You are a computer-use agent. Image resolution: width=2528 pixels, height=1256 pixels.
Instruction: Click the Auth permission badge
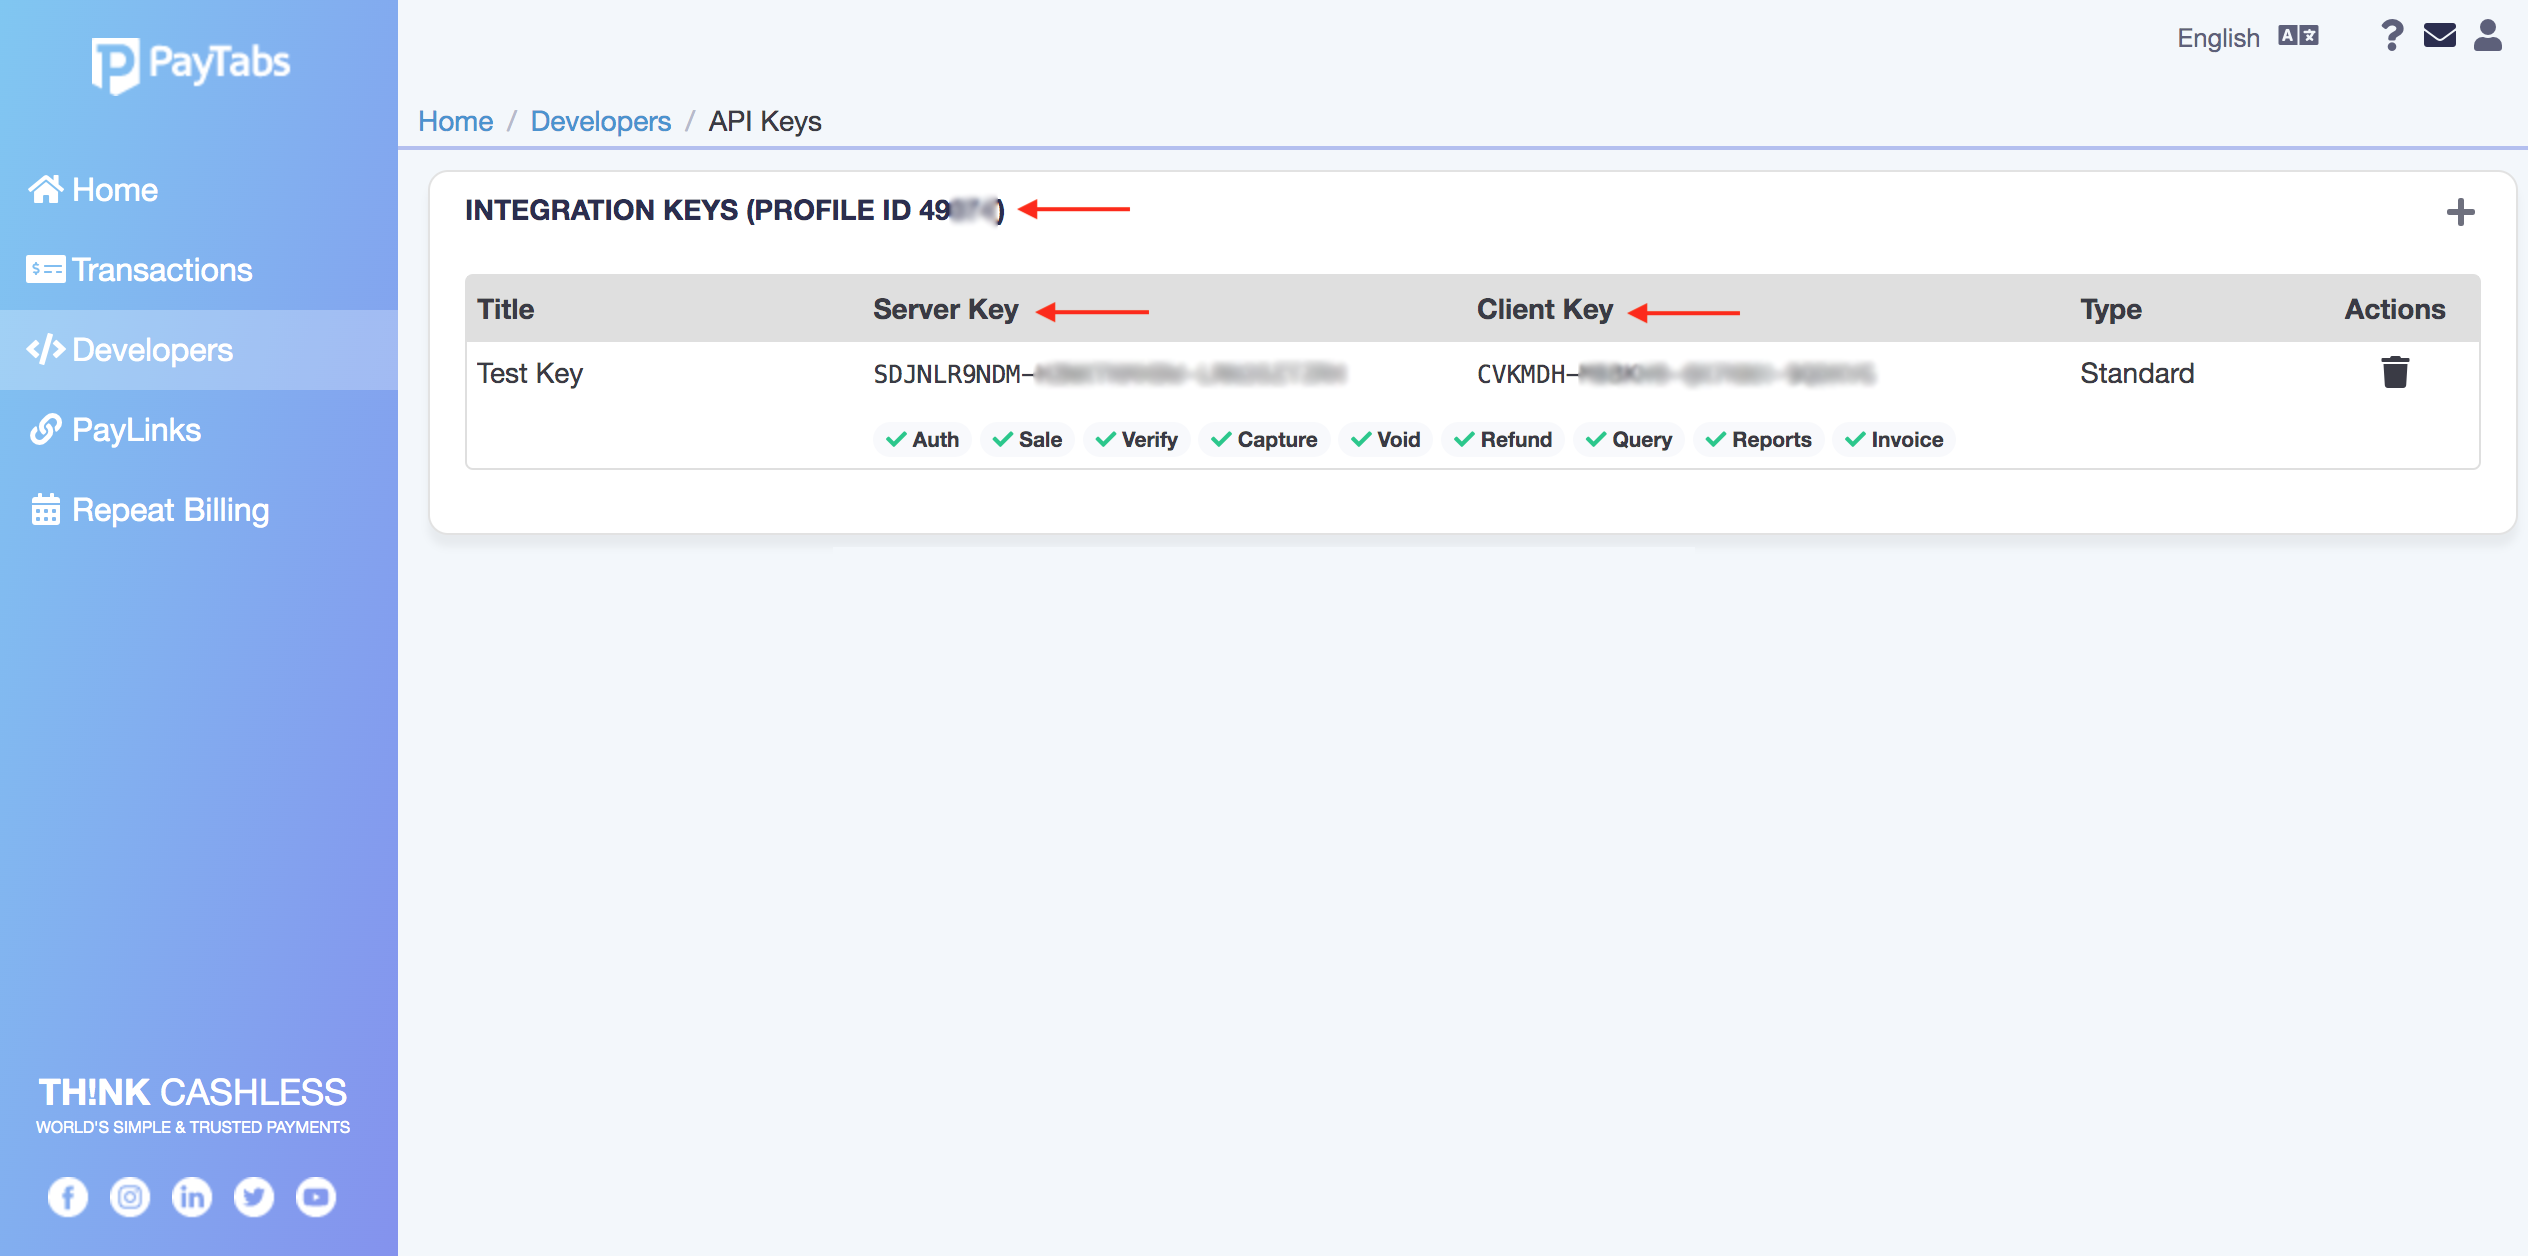point(922,440)
